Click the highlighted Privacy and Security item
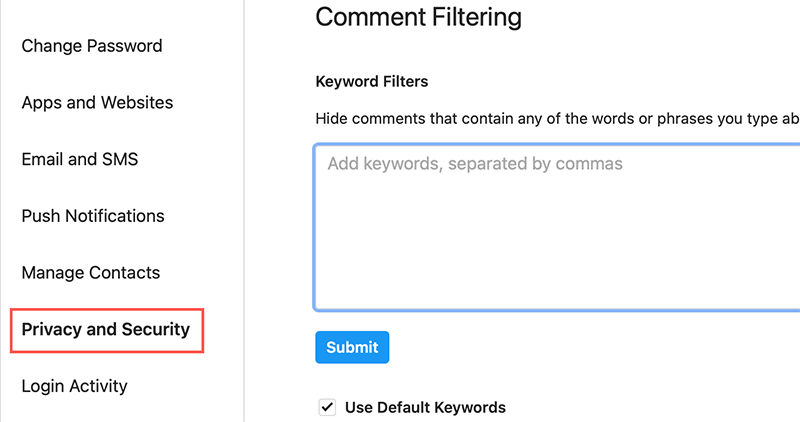The width and height of the screenshot is (800, 422). pos(106,330)
